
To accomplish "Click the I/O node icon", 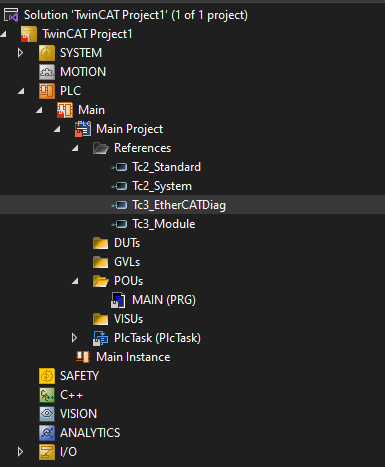I will [x=47, y=452].
